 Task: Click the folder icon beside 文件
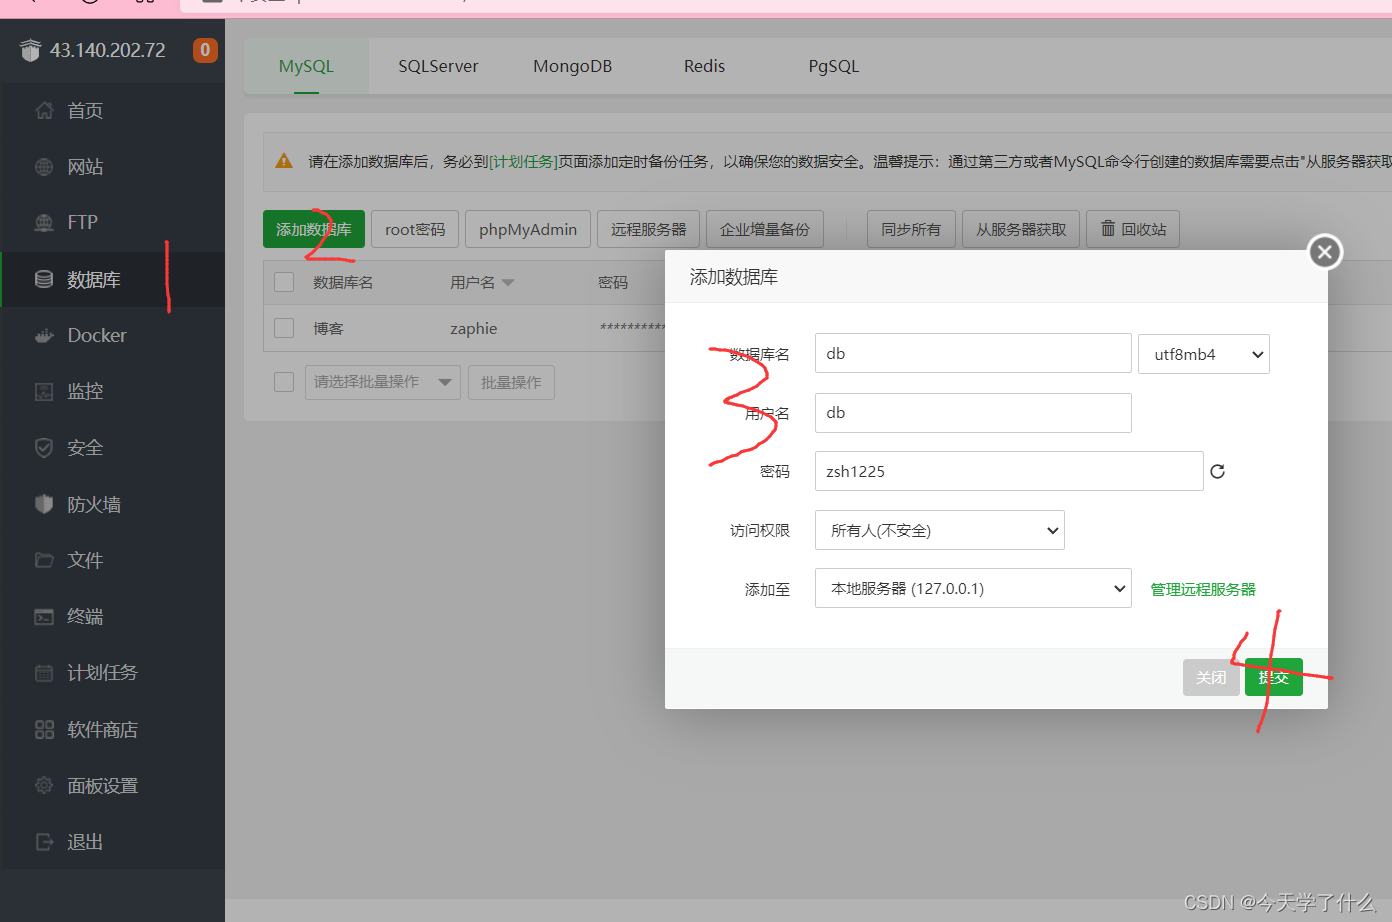(44, 560)
